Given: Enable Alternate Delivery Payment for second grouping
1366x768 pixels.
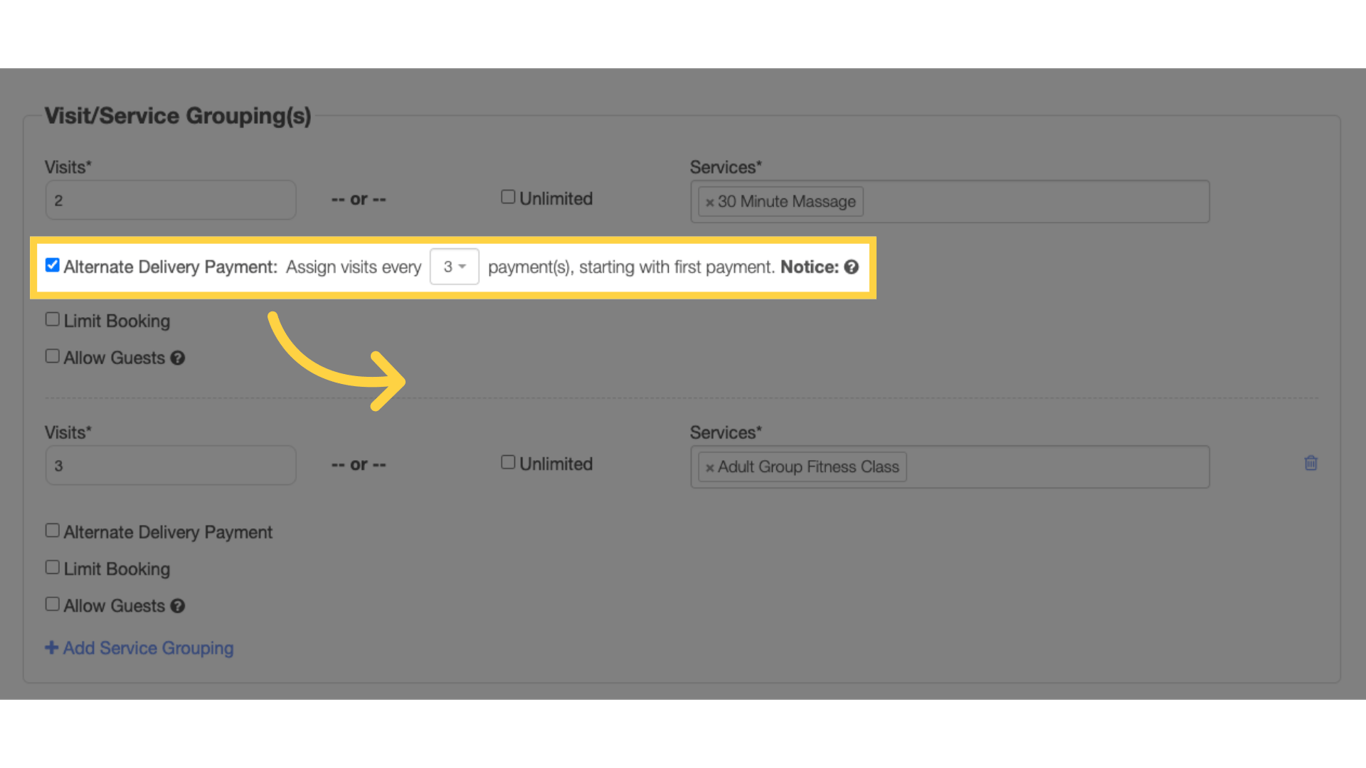Looking at the screenshot, I should coord(52,530).
